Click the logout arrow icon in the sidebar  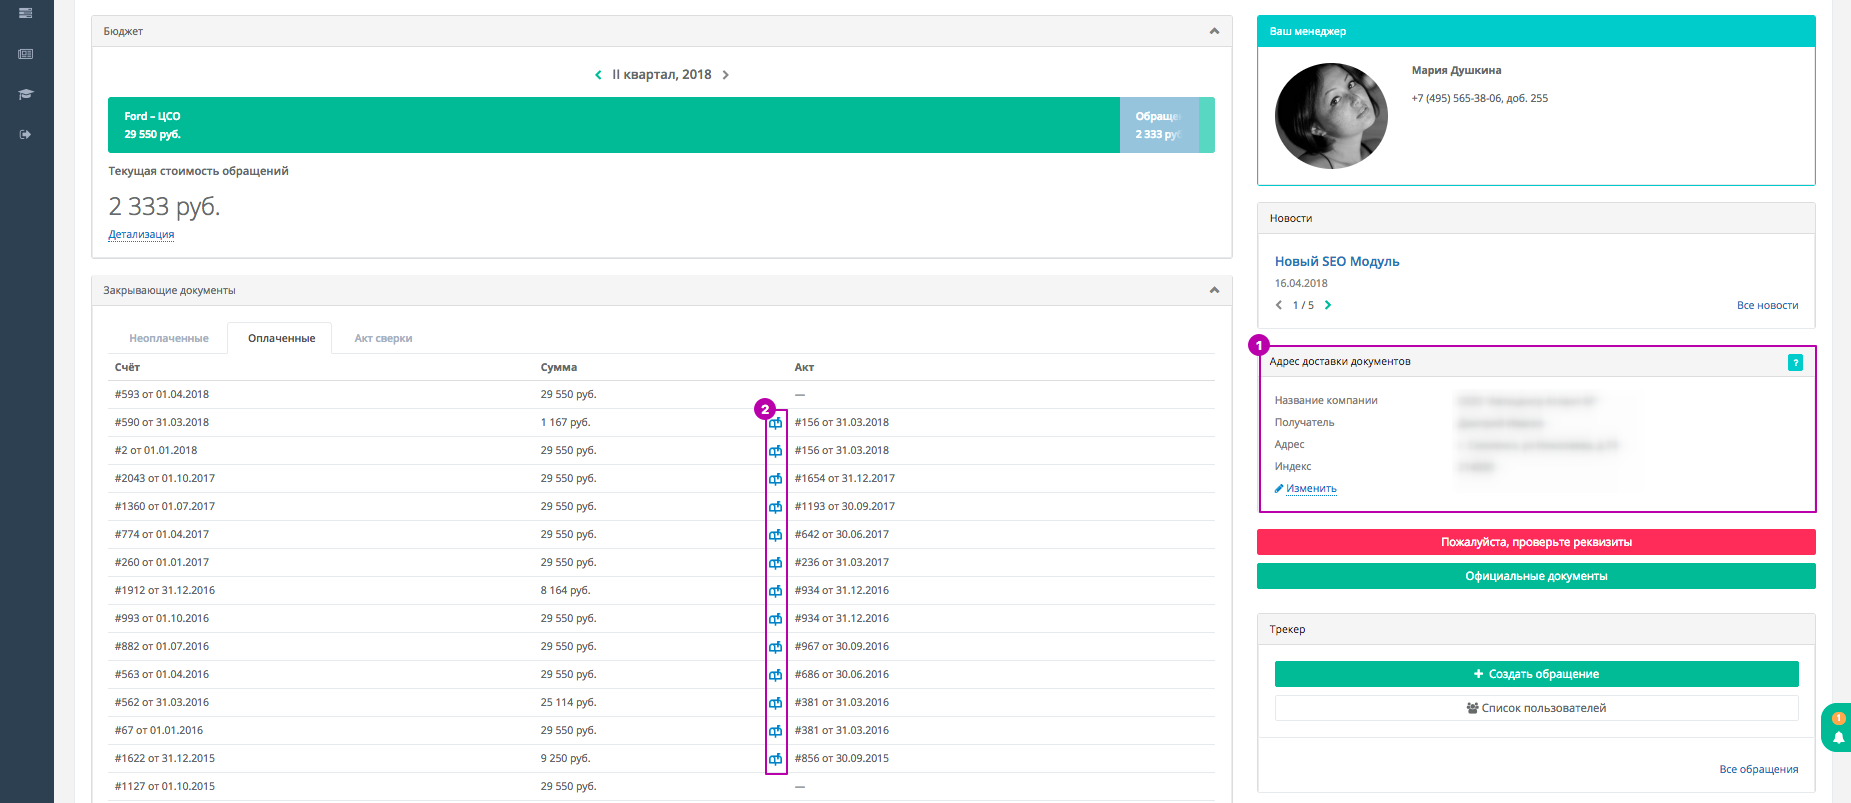[26, 134]
